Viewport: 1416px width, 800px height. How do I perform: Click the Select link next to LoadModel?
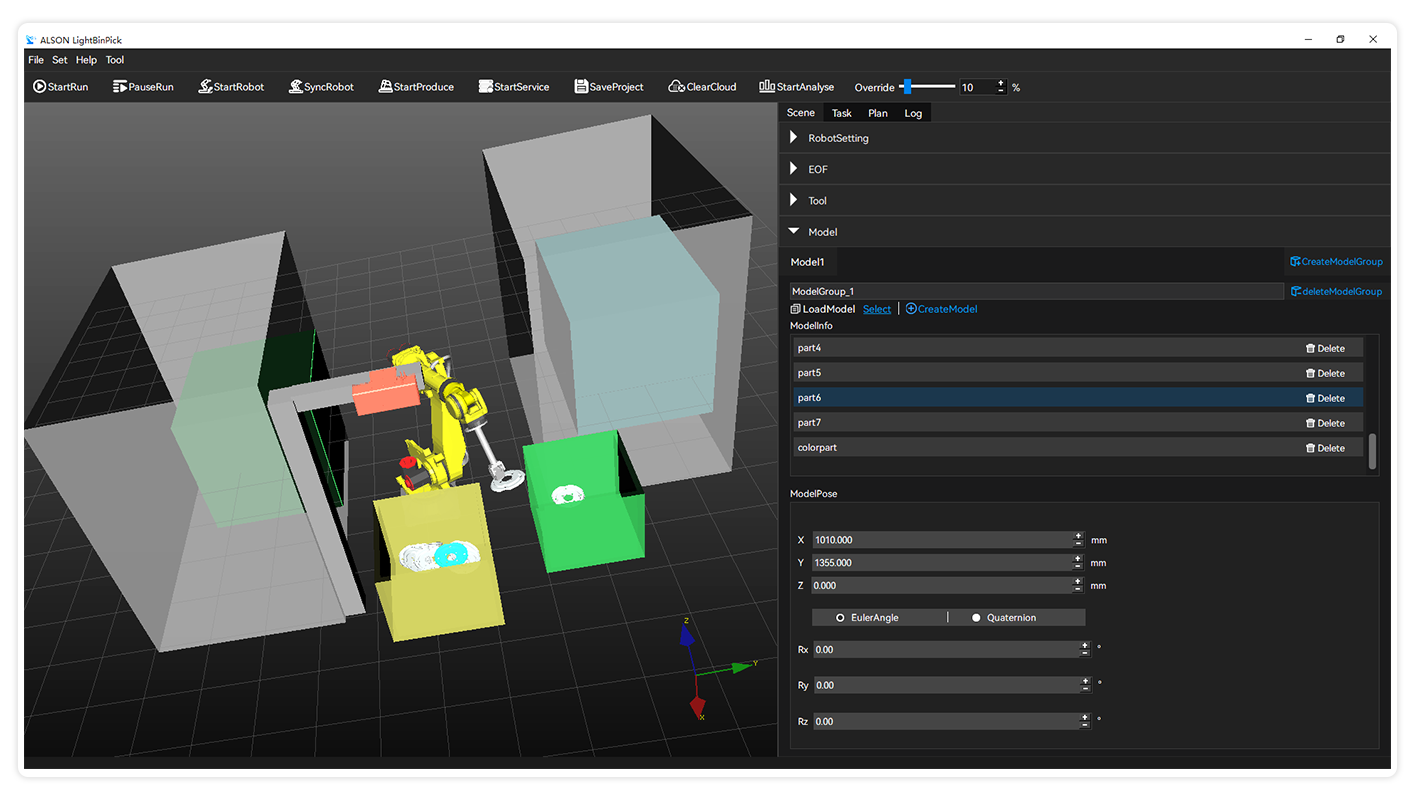[876, 308]
